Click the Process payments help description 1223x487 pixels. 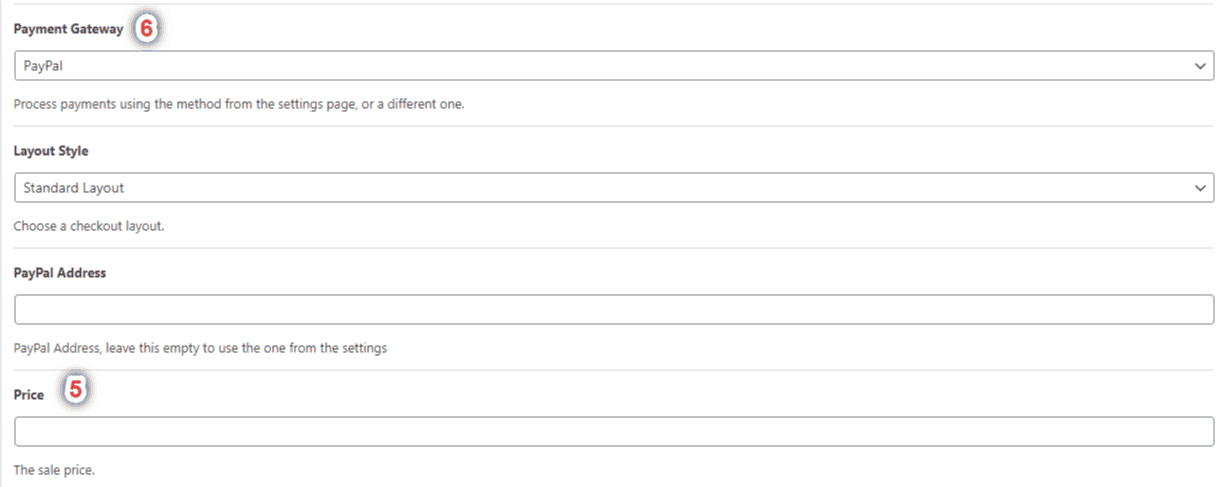238,105
